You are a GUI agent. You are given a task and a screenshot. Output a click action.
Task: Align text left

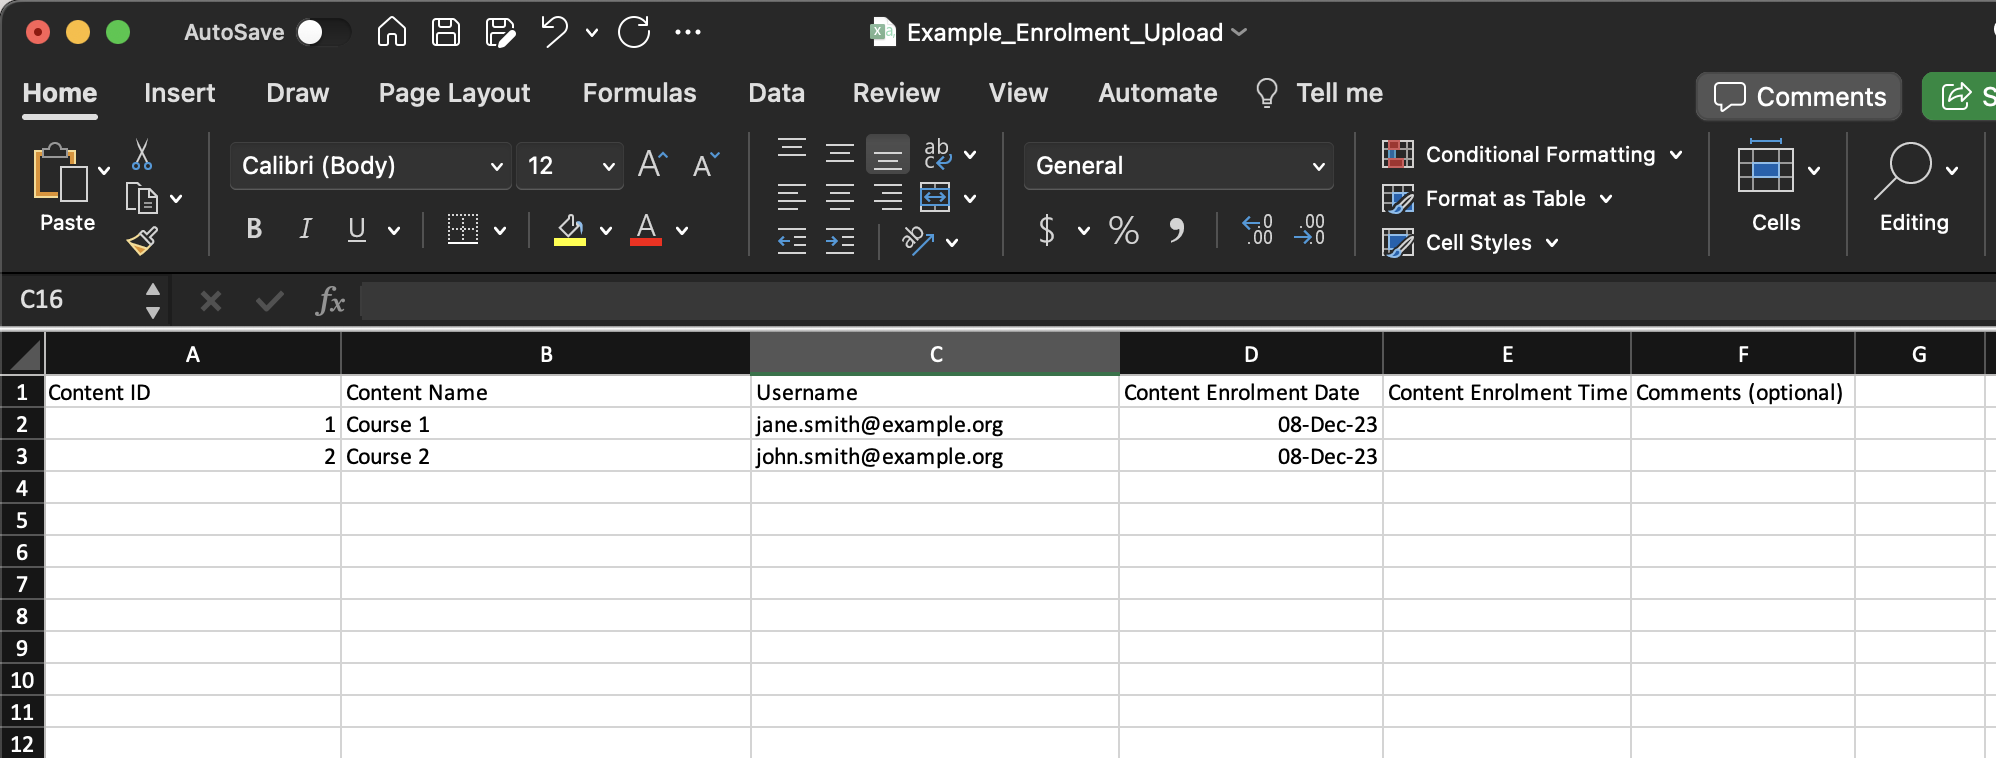tap(792, 197)
